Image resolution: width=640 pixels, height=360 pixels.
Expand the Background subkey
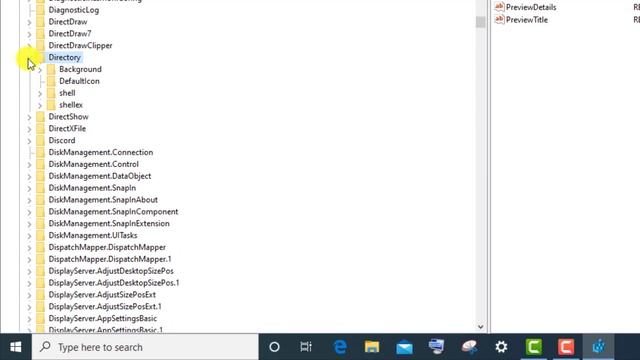[x=40, y=70]
